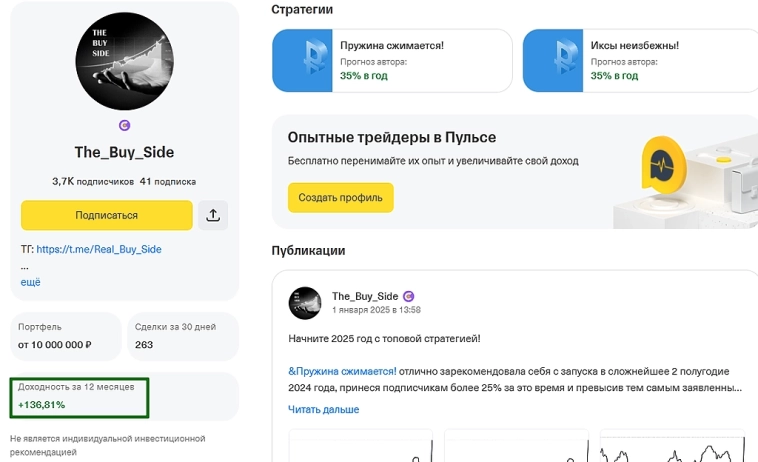Click the share profile icon button
This screenshot has height=462, width=758.
(214, 215)
